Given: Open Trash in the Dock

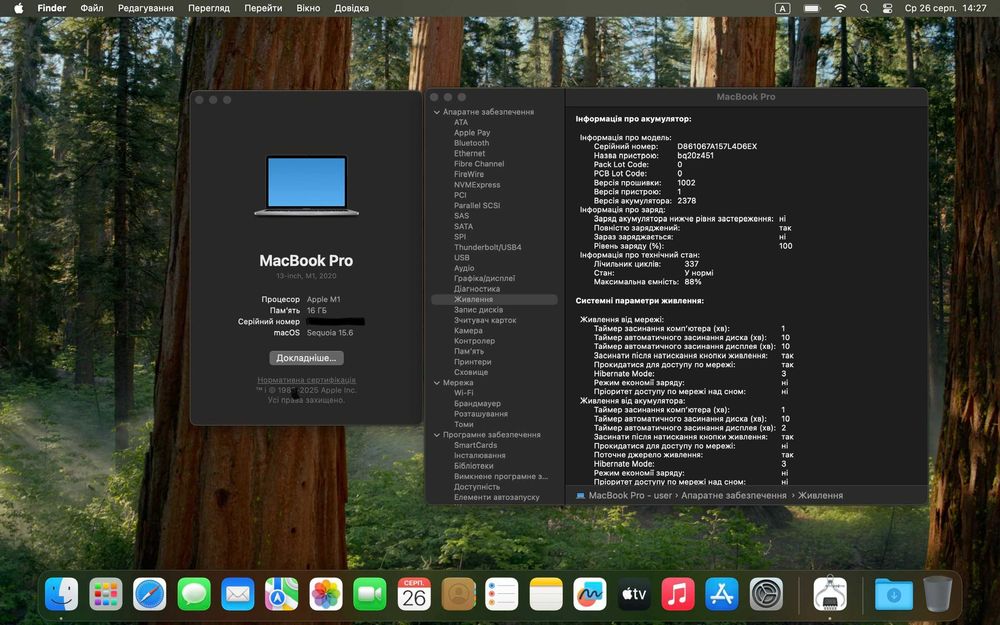Looking at the screenshot, I should coord(938,593).
